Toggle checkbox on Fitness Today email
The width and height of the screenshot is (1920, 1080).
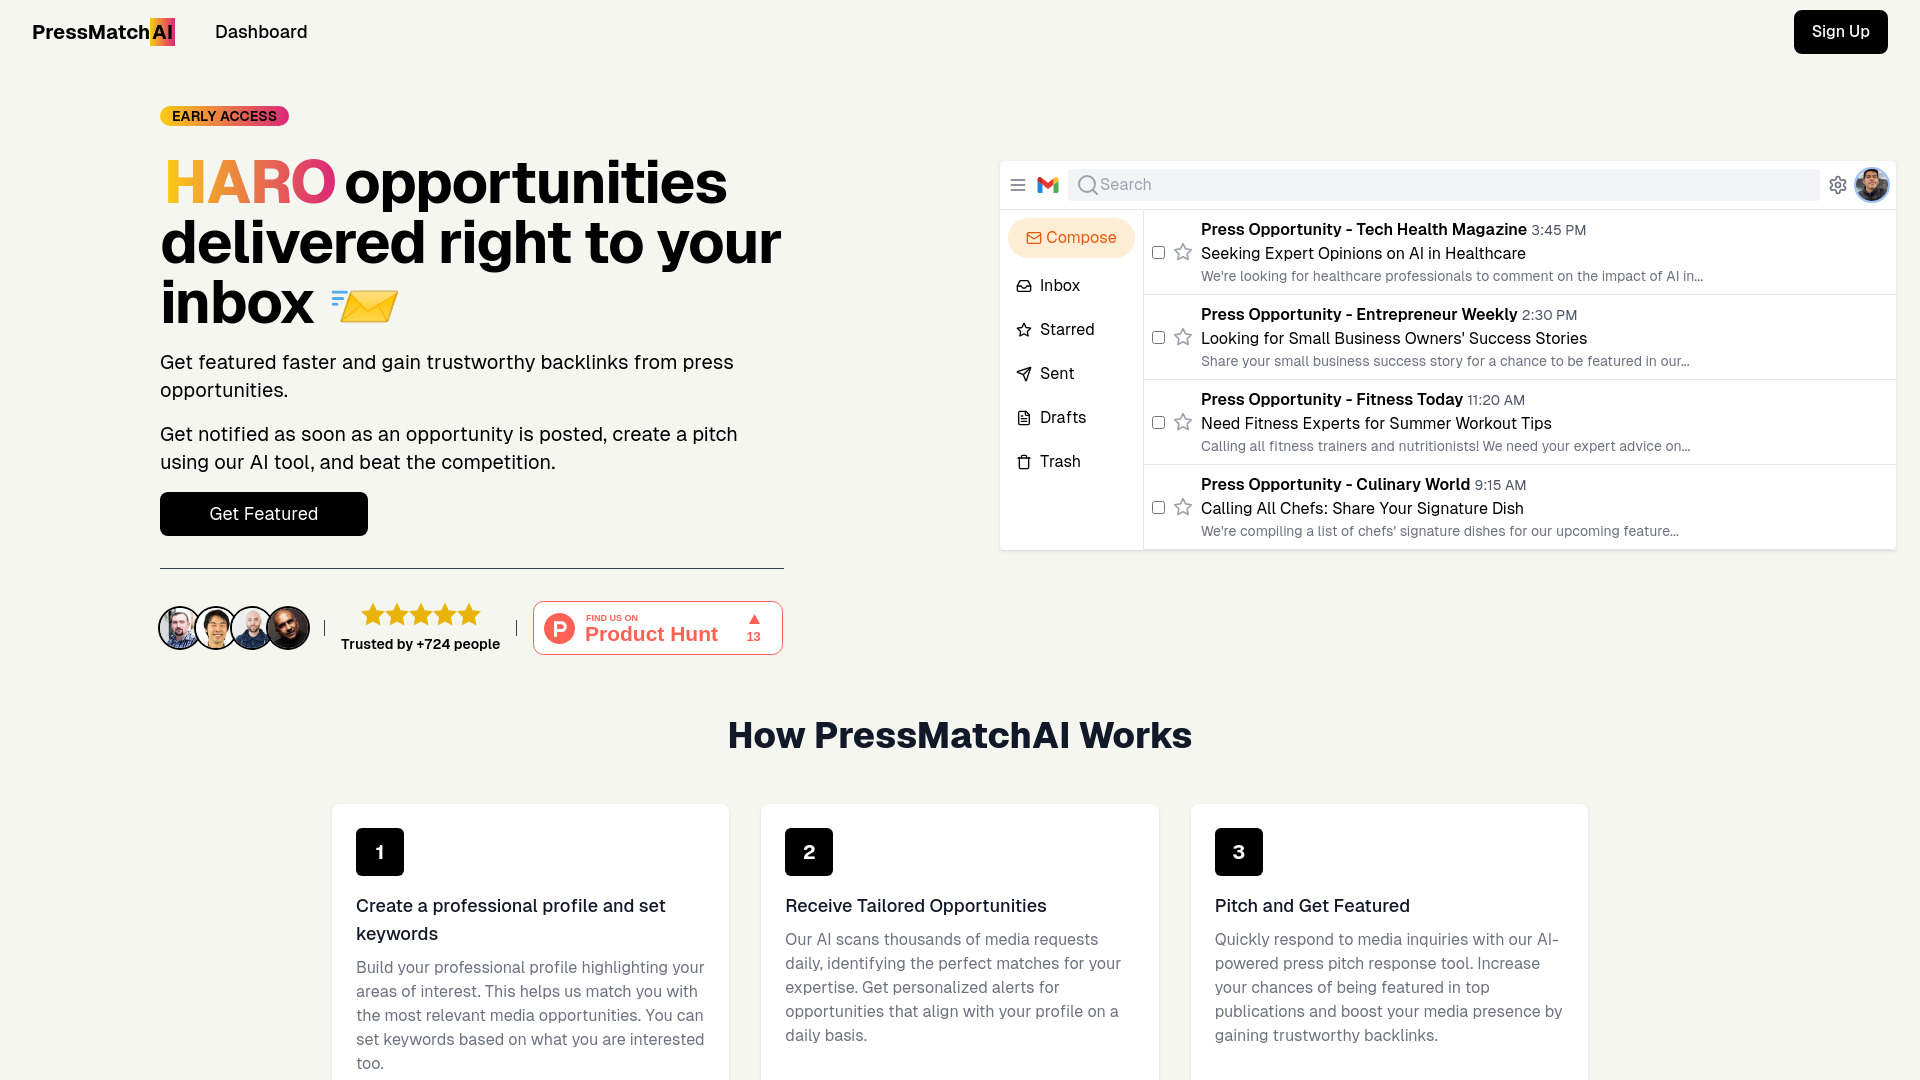[x=1158, y=422]
